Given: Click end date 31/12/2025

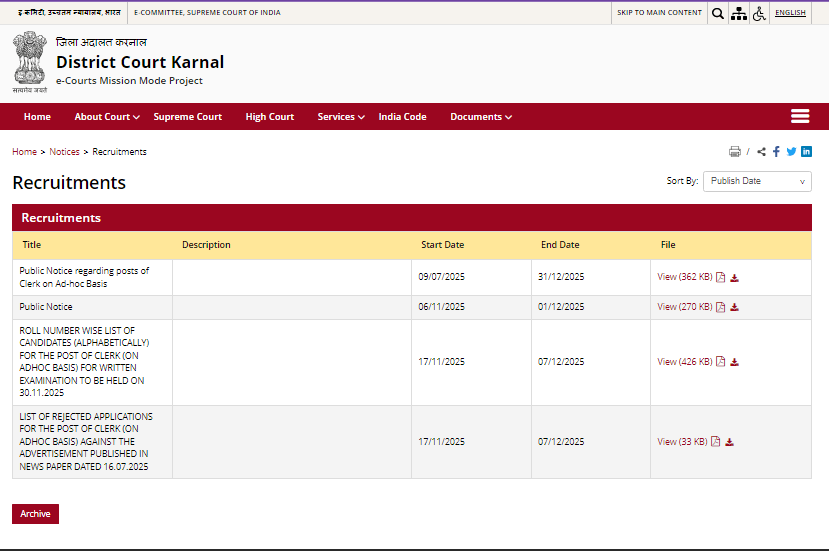Looking at the screenshot, I should tap(561, 277).
